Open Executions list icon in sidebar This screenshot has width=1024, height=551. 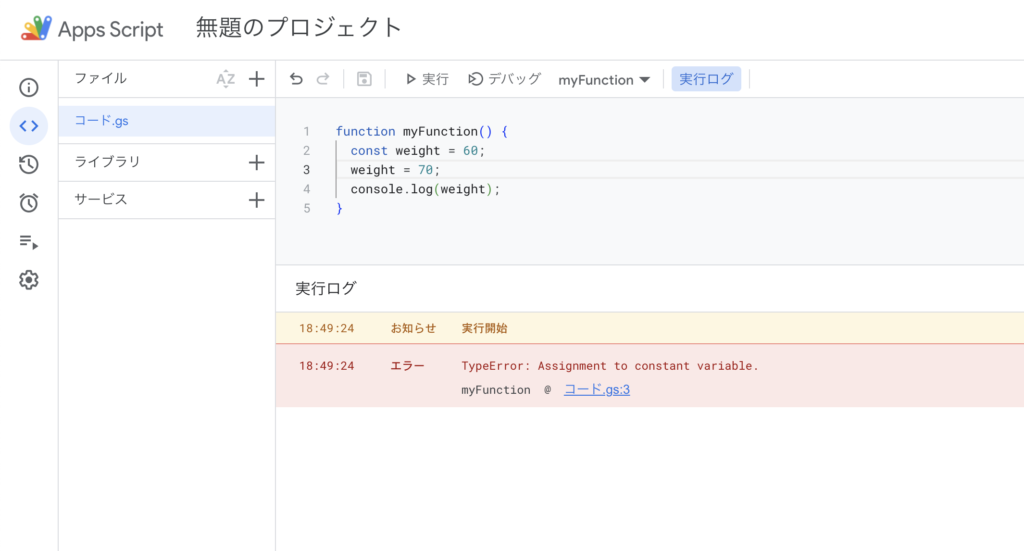(29, 242)
